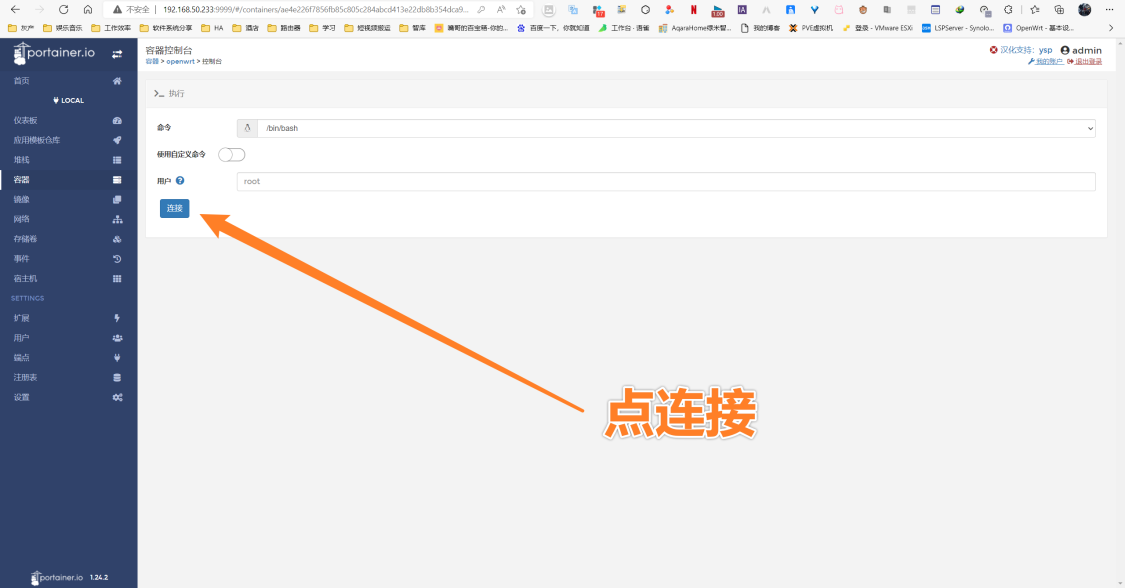Click the 设置 gears icon

click(117, 397)
